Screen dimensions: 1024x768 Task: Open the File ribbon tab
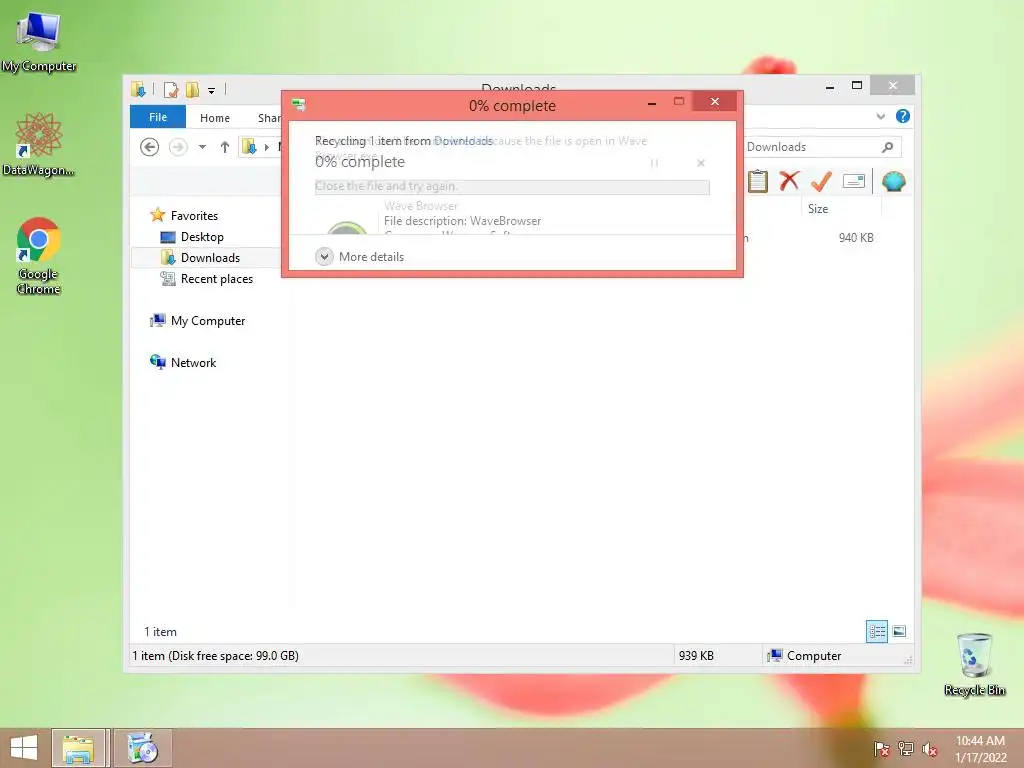[x=158, y=117]
